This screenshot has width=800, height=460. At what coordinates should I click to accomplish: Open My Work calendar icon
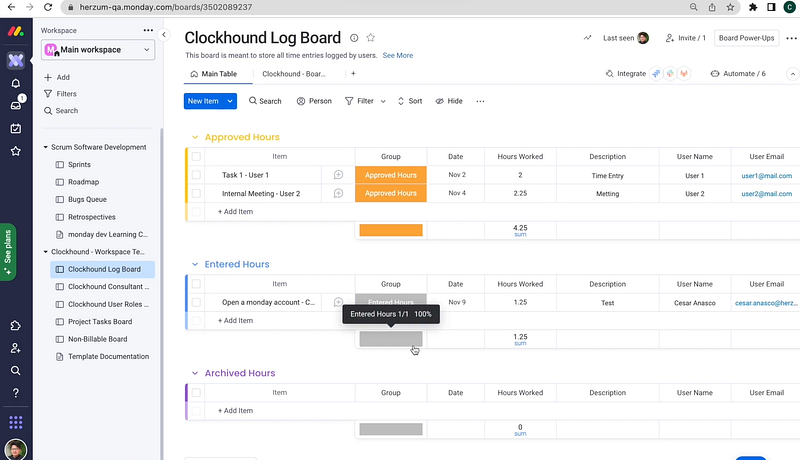[16, 128]
